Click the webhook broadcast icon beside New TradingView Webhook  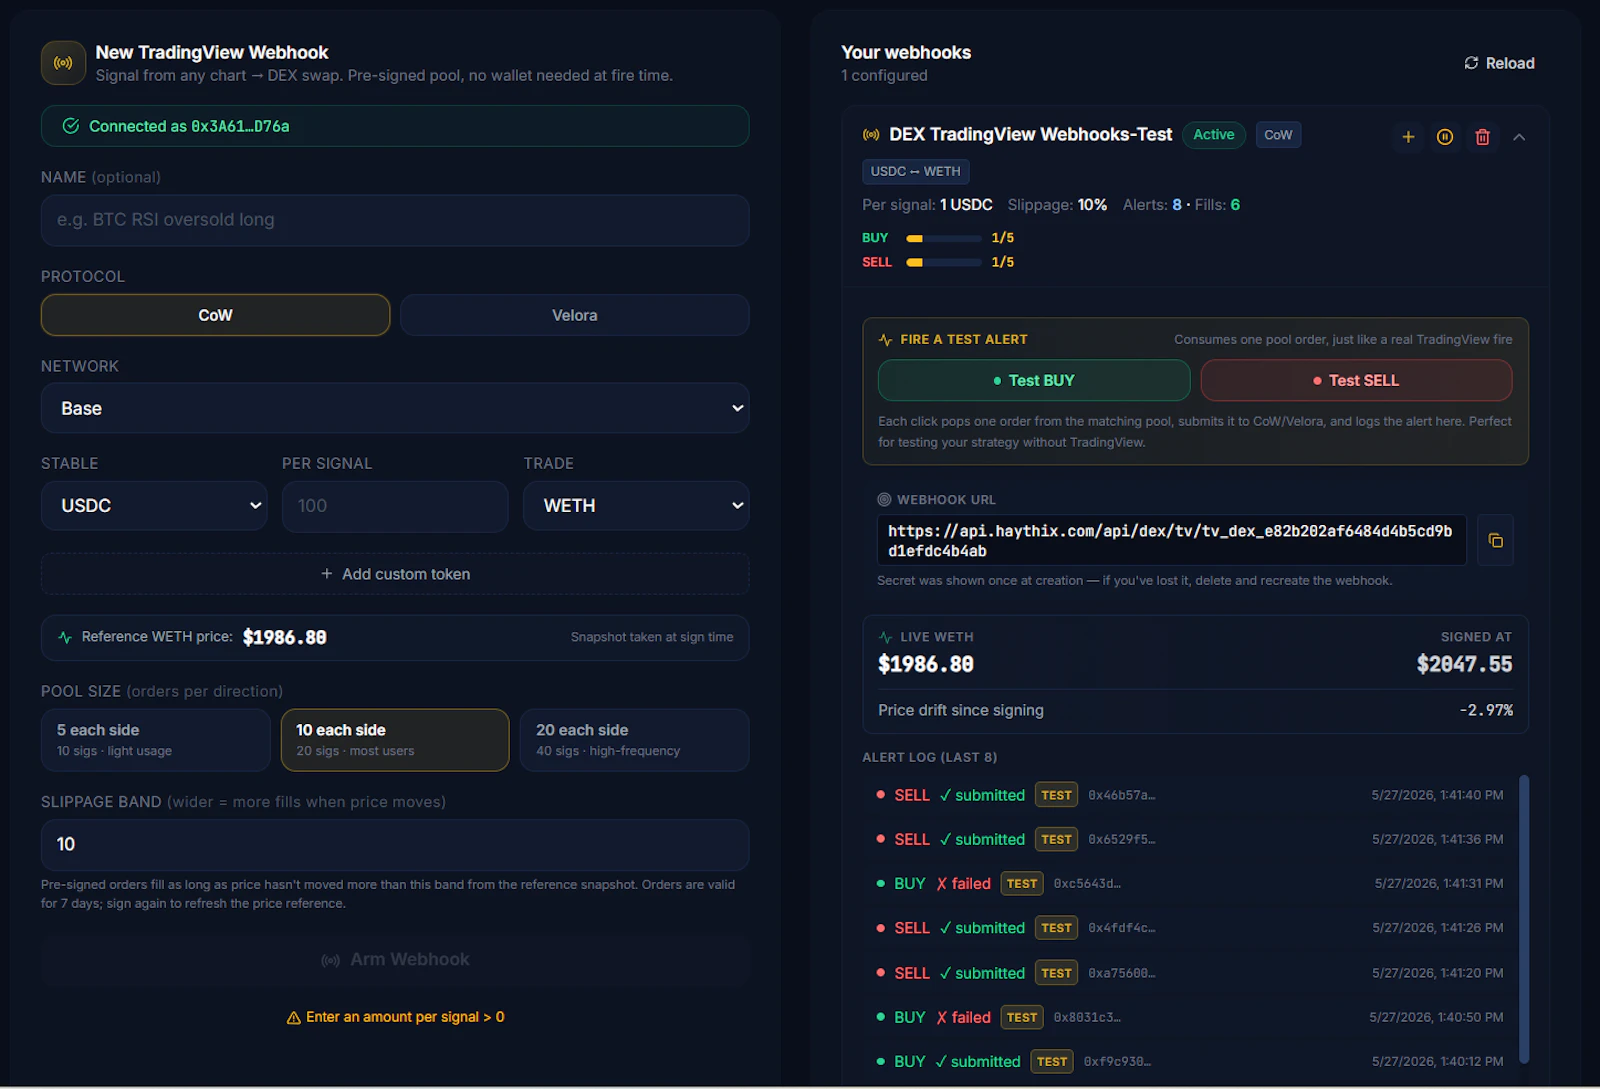point(63,63)
